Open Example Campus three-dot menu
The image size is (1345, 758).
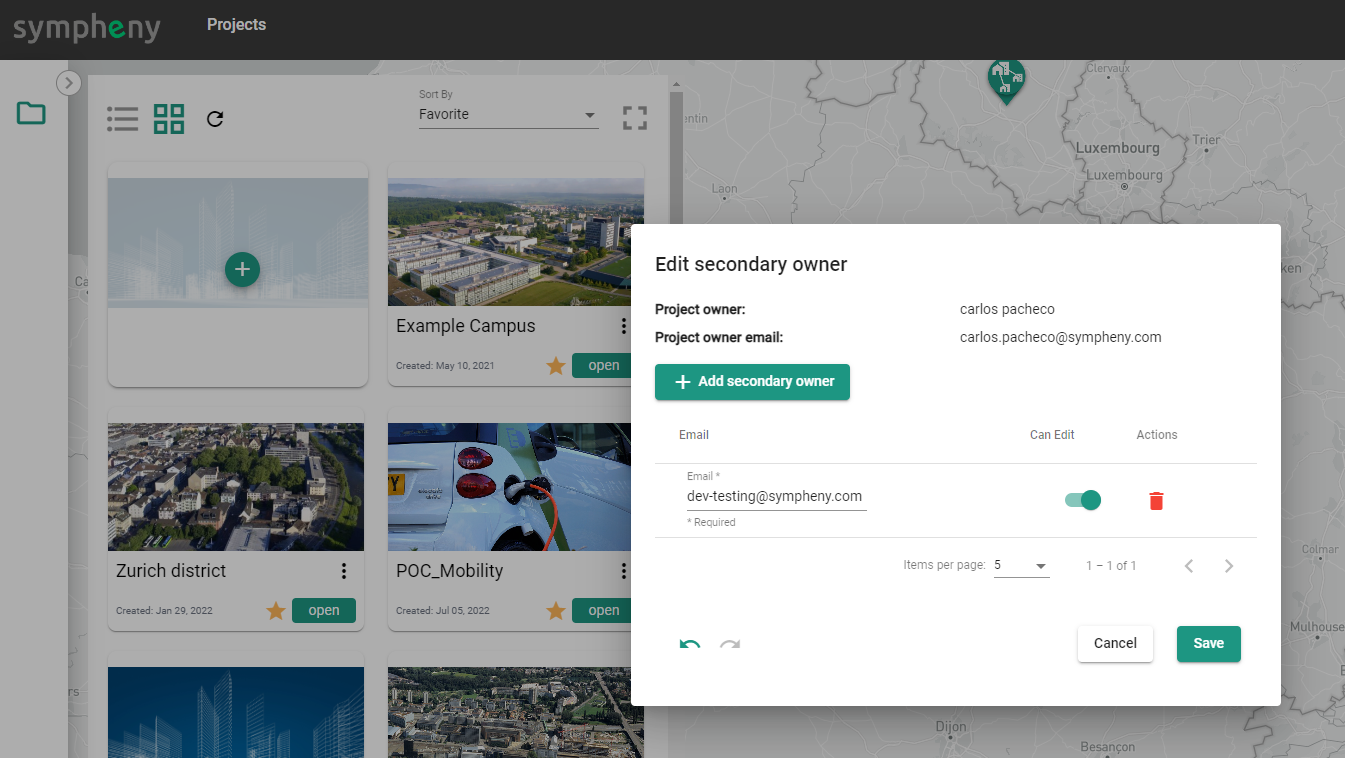click(624, 326)
